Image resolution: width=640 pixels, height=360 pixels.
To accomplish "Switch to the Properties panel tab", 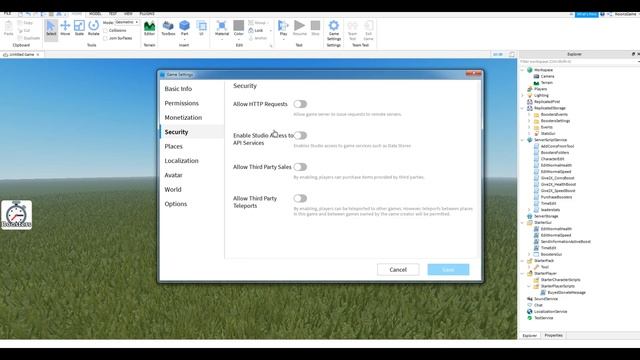I will (x=553, y=335).
